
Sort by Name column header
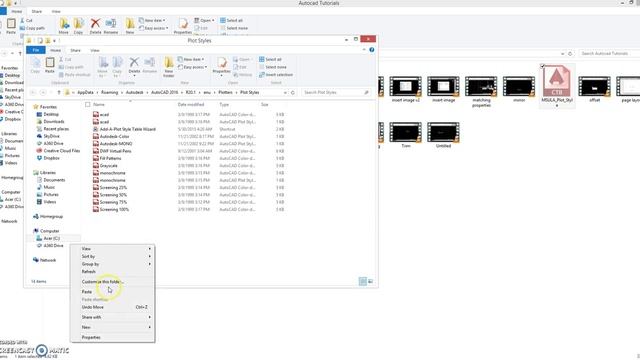pyautogui.click(x=99, y=105)
